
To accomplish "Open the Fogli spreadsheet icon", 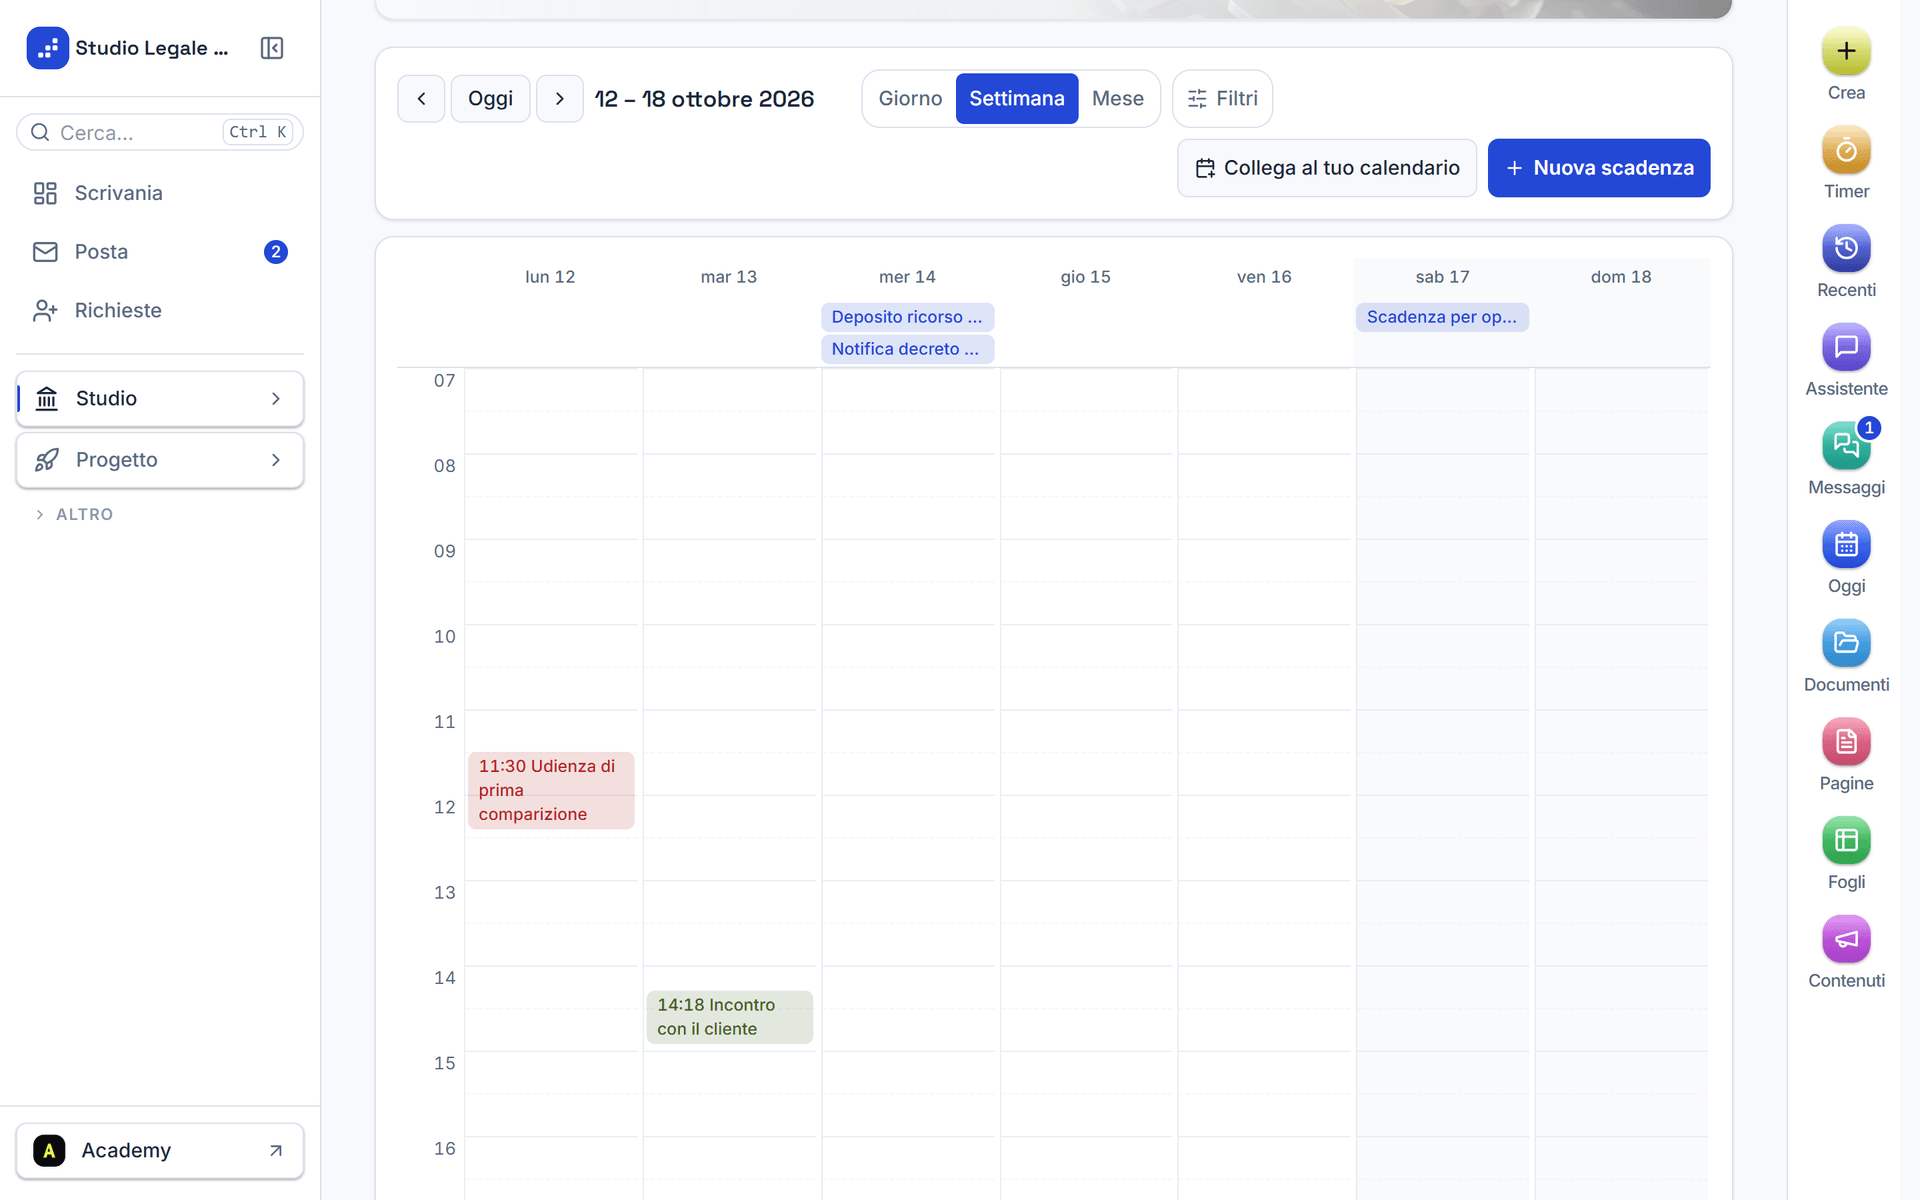I will point(1846,841).
